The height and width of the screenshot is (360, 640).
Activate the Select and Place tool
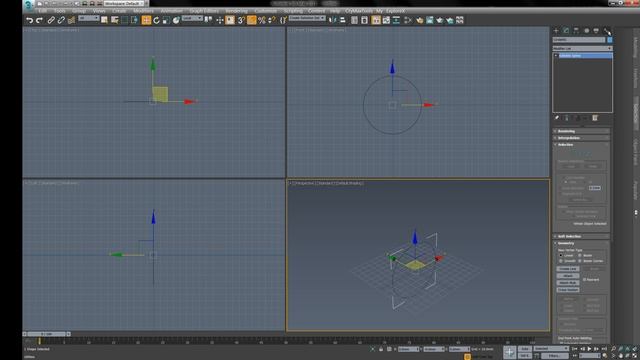point(176,20)
